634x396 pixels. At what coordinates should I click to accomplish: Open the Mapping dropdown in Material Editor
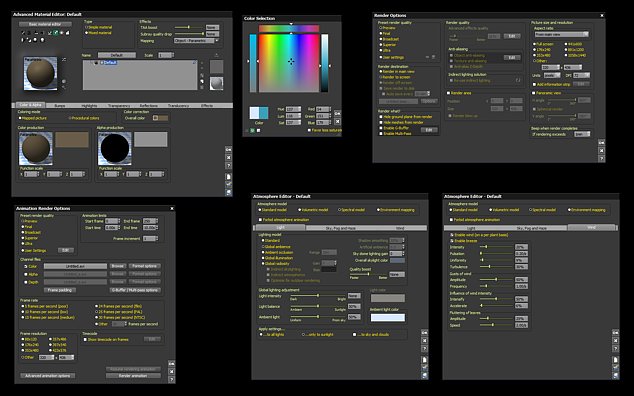pos(197,41)
